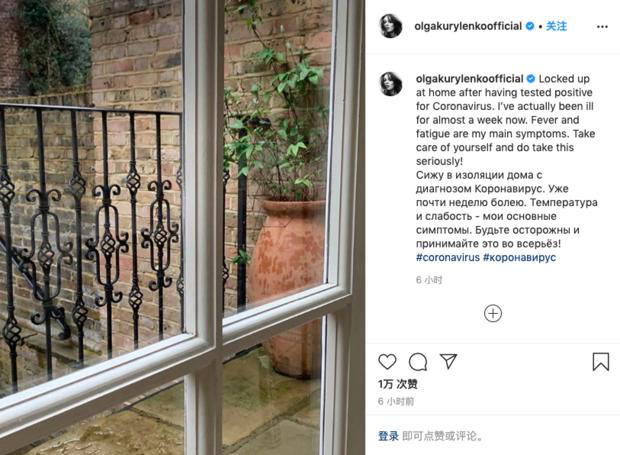Image resolution: width=620 pixels, height=455 pixels.
Task: Click the verified badge beside caption username
Action: click(x=531, y=79)
